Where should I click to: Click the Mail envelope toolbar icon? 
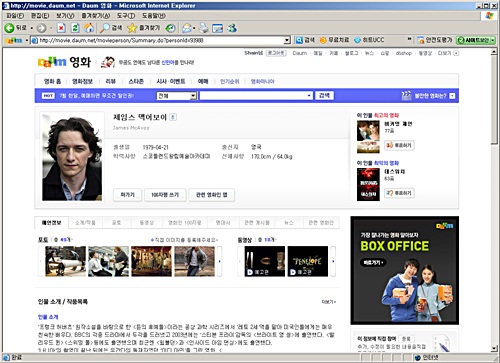pyautogui.click(x=187, y=28)
